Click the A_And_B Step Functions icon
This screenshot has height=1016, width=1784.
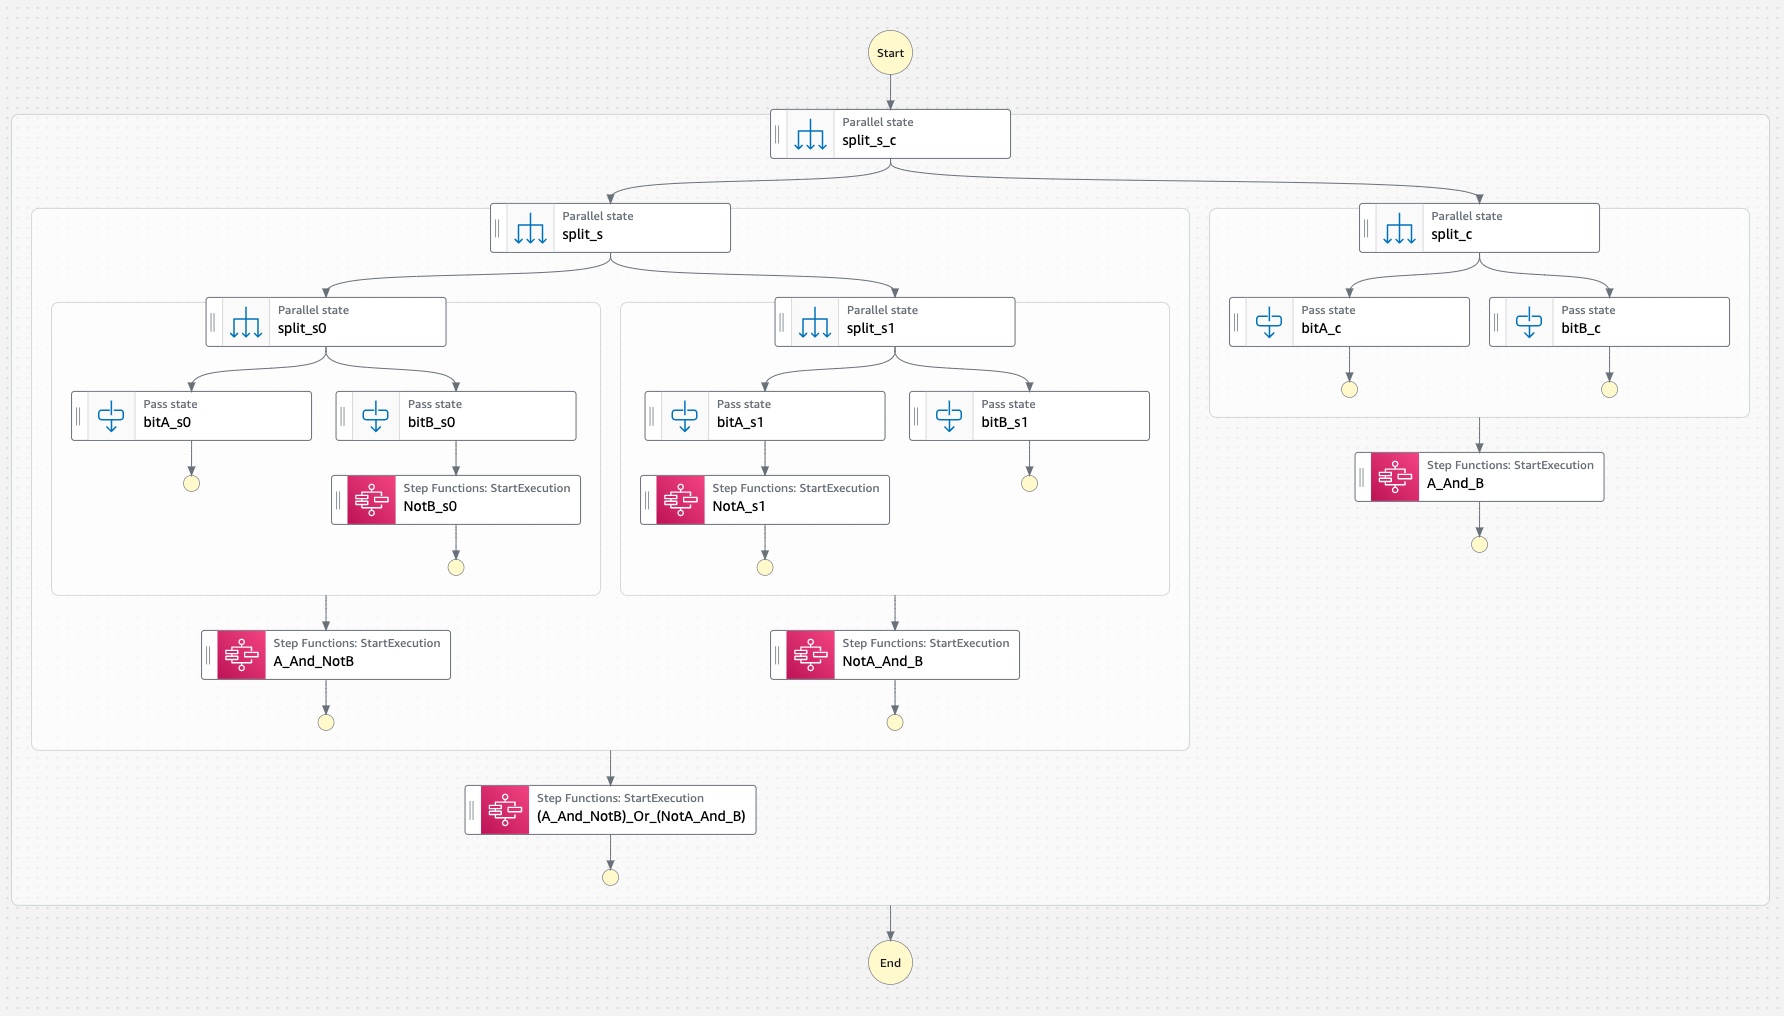[x=1395, y=477]
